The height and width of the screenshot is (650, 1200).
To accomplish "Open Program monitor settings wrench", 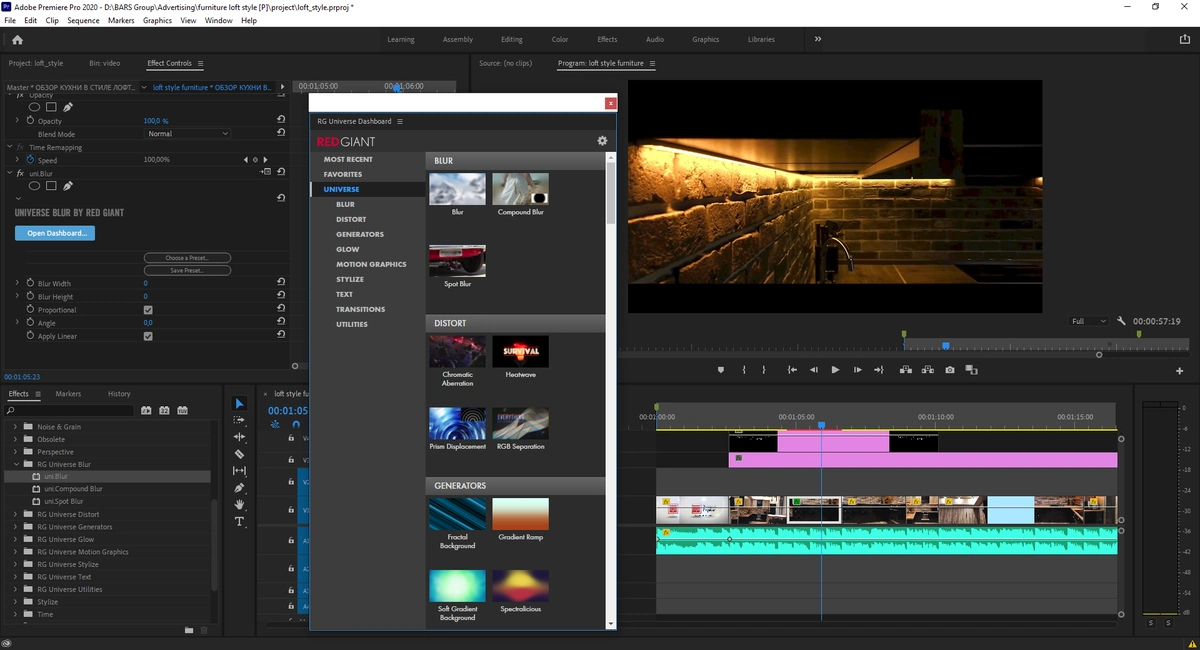I will [1122, 321].
